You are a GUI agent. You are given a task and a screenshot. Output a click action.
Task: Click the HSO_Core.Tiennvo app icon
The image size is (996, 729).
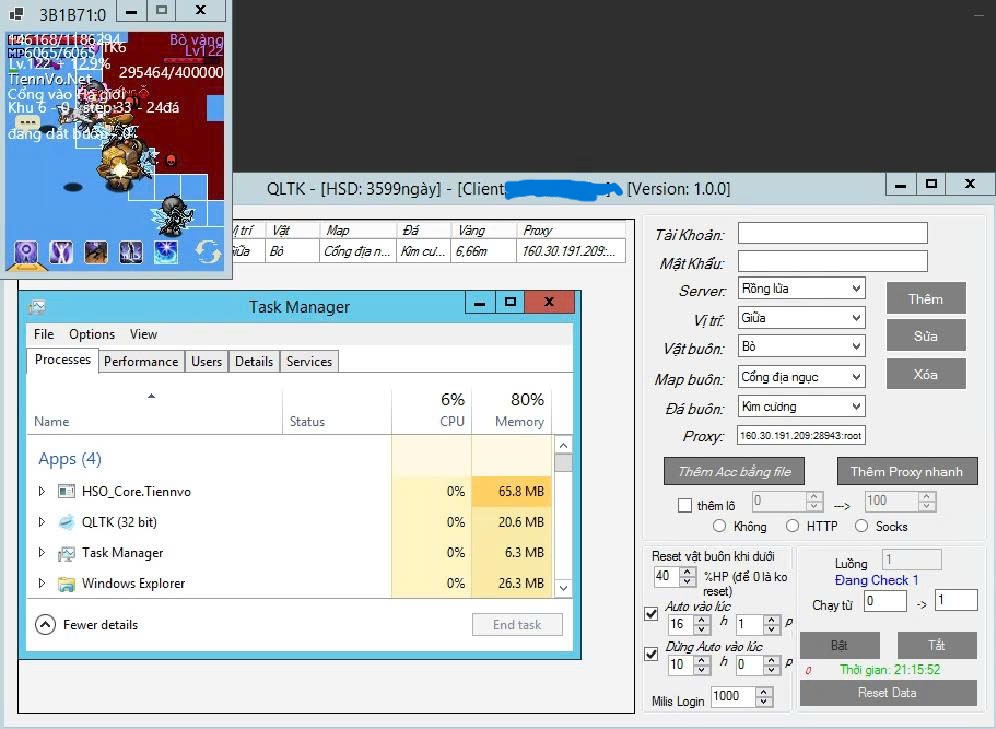click(67, 491)
